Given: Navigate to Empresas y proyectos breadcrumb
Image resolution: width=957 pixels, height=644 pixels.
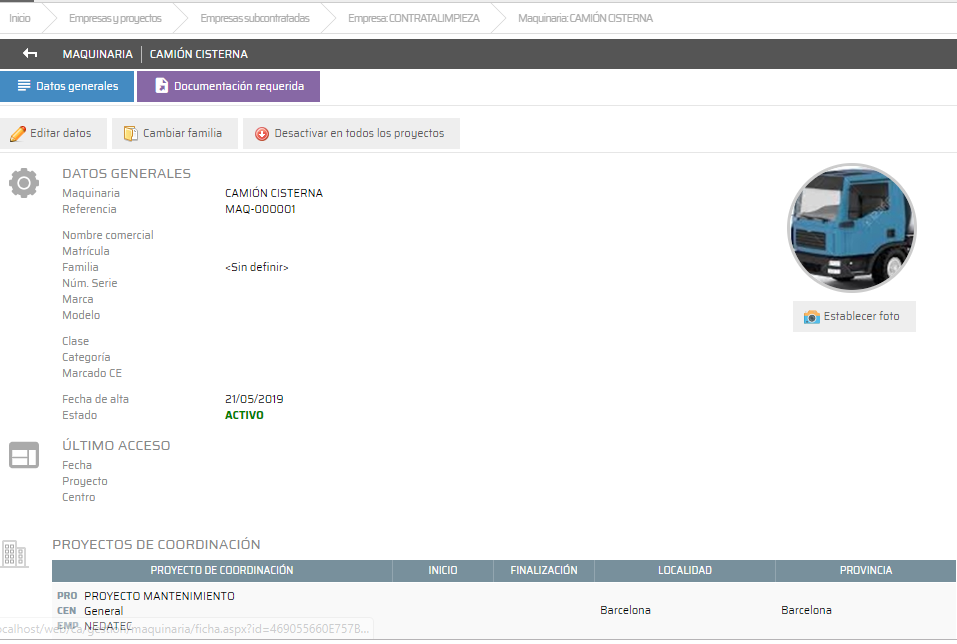Looking at the screenshot, I should tap(115, 18).
